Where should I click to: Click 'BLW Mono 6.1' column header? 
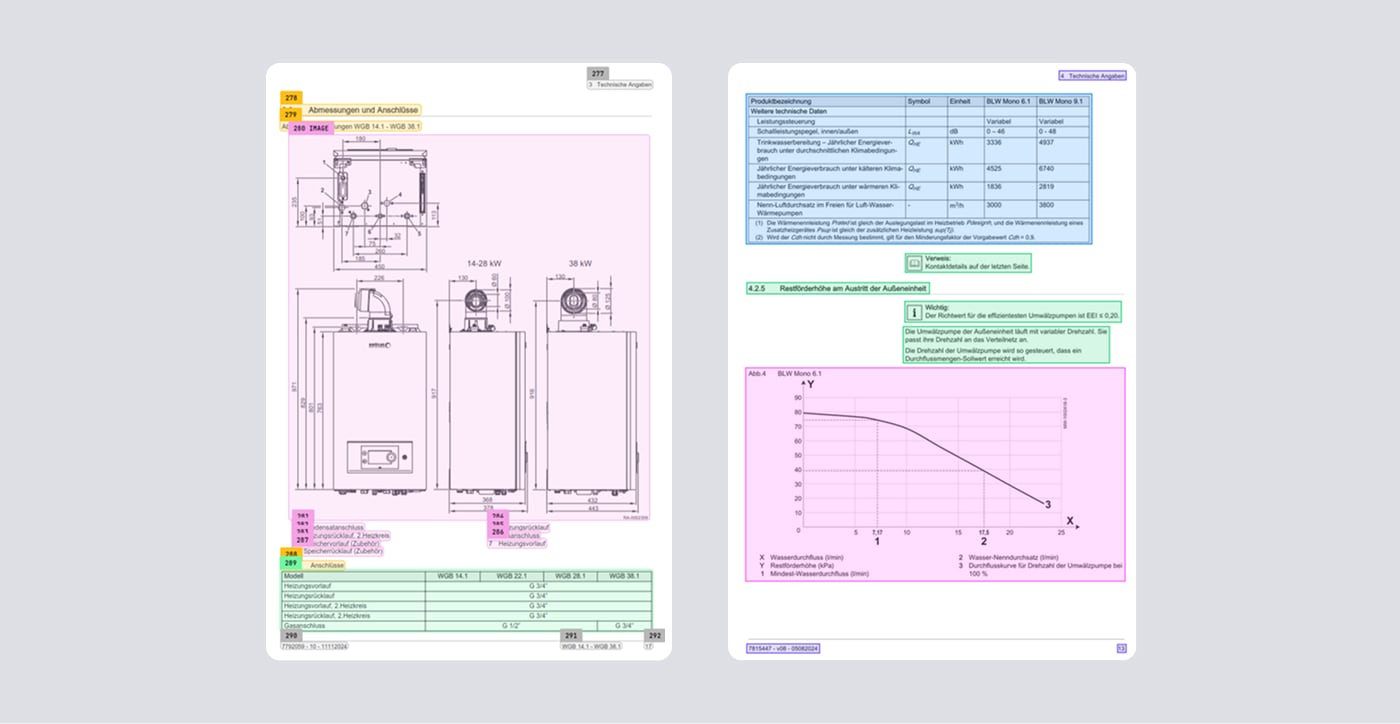[1008, 102]
